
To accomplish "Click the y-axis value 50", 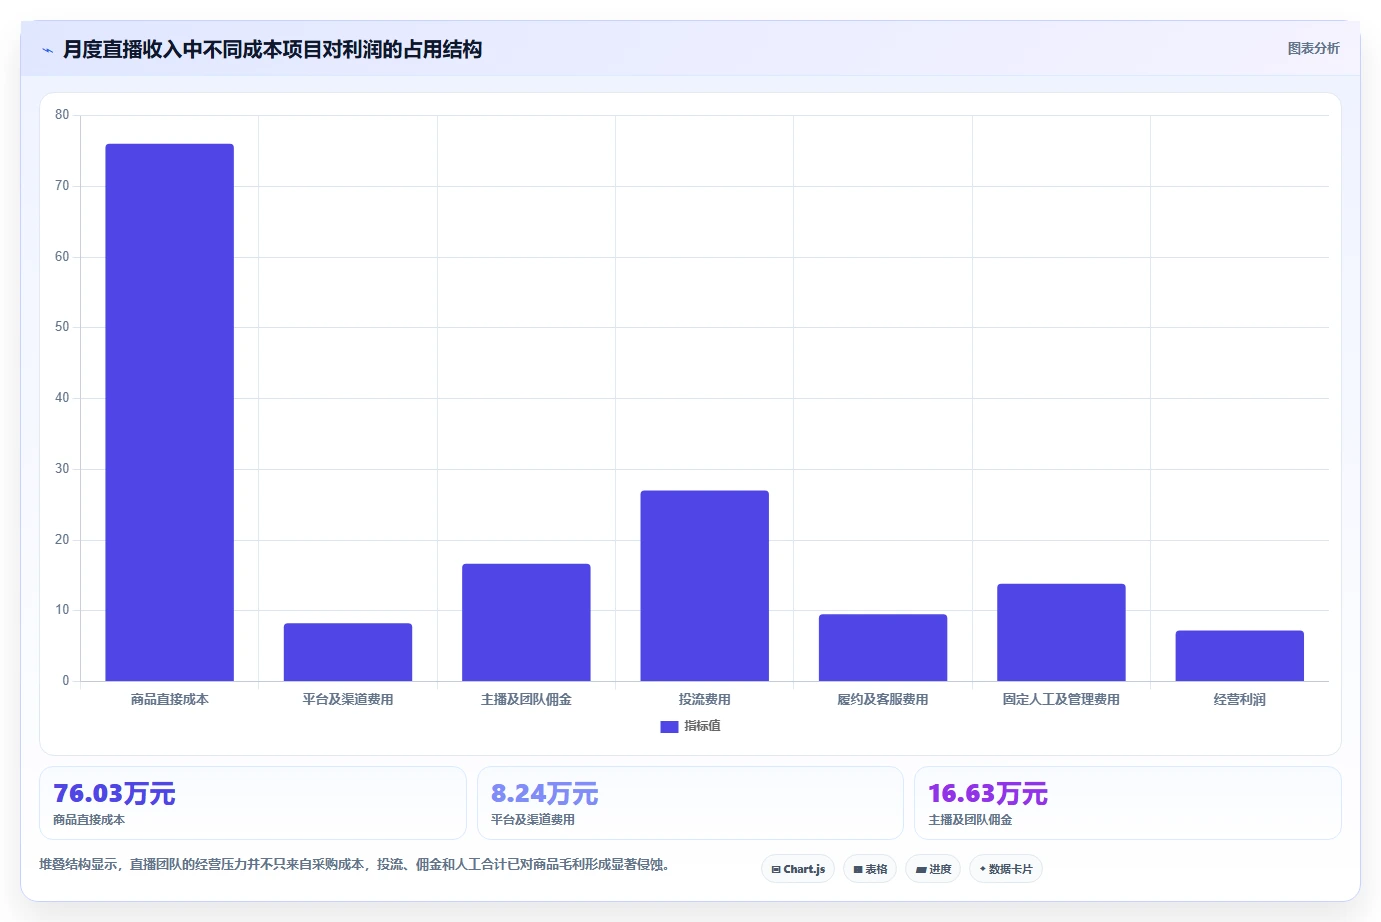I will pyautogui.click(x=62, y=327).
